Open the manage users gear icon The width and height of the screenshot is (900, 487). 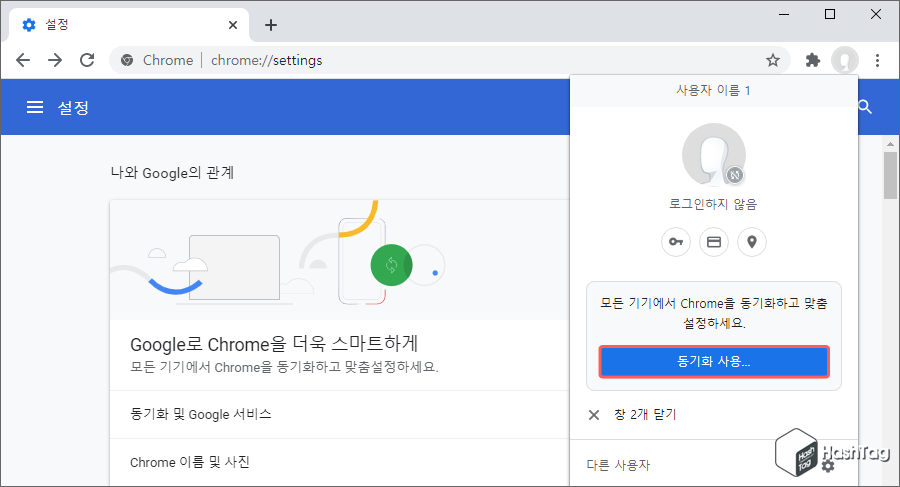click(x=828, y=465)
